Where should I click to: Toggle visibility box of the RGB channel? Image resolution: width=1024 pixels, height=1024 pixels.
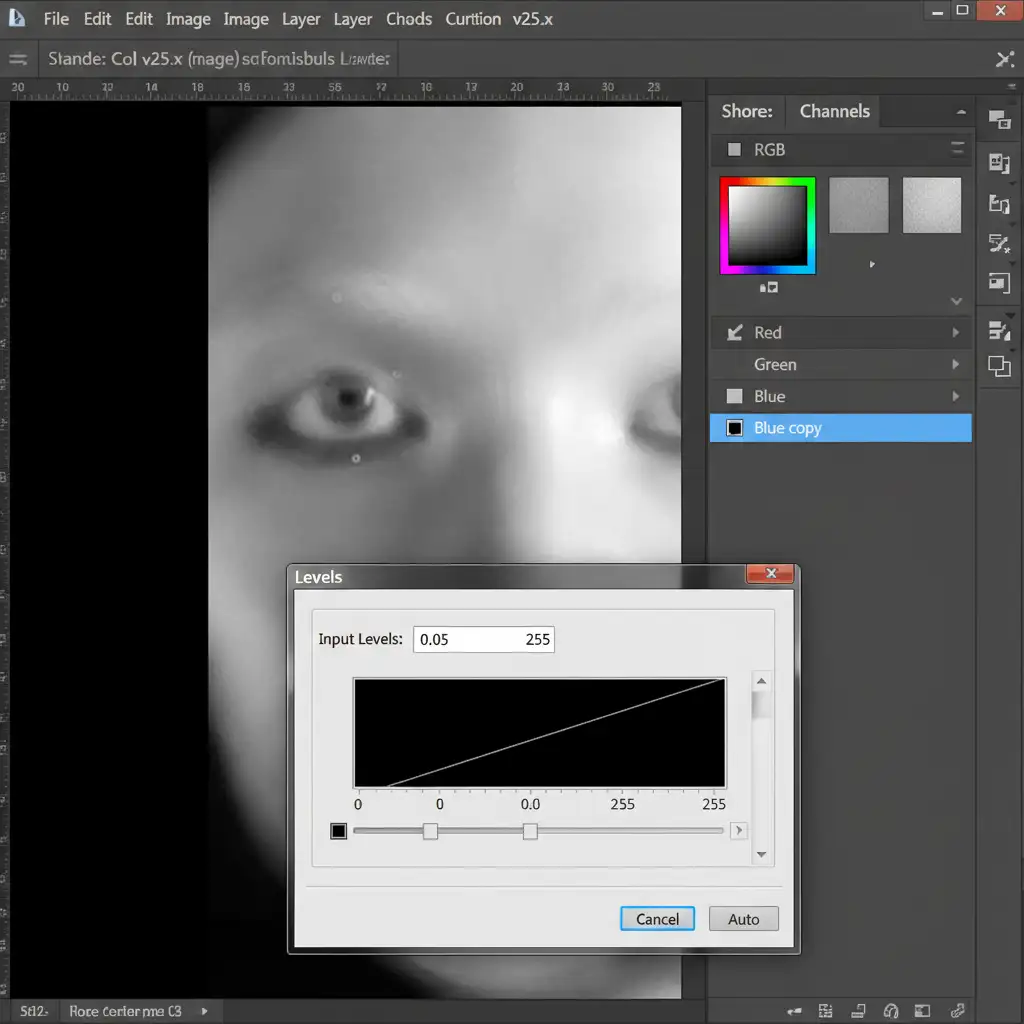[735, 150]
